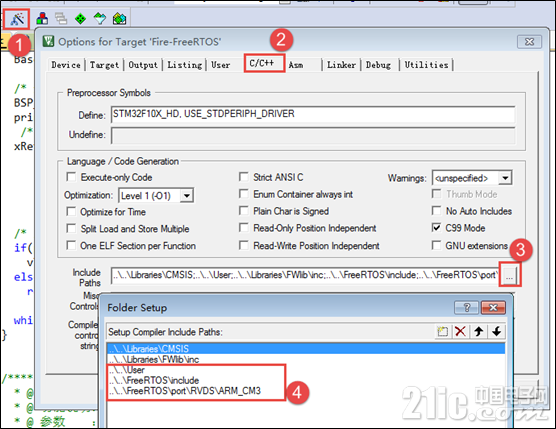This screenshot has height=429, width=556.
Task: Move include path down with down arrow
Action: tap(496, 332)
